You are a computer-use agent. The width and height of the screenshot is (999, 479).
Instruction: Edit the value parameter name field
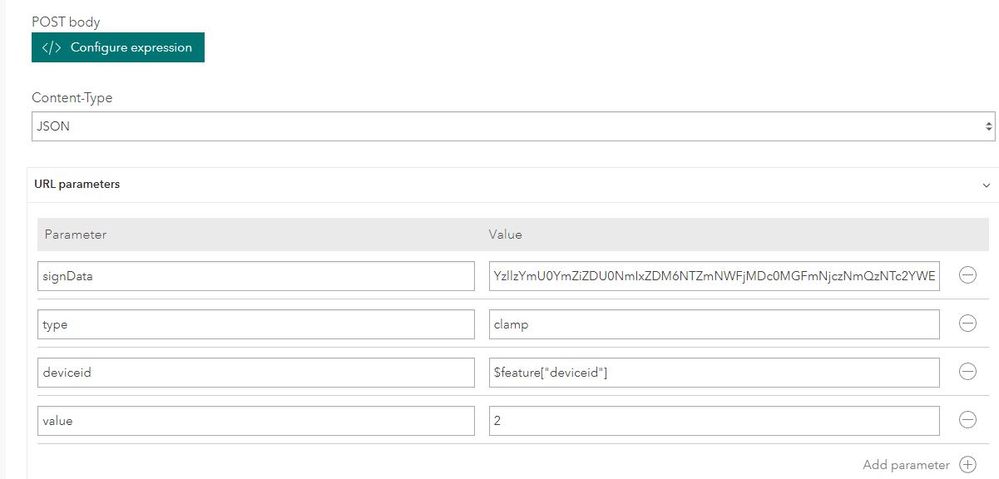256,420
